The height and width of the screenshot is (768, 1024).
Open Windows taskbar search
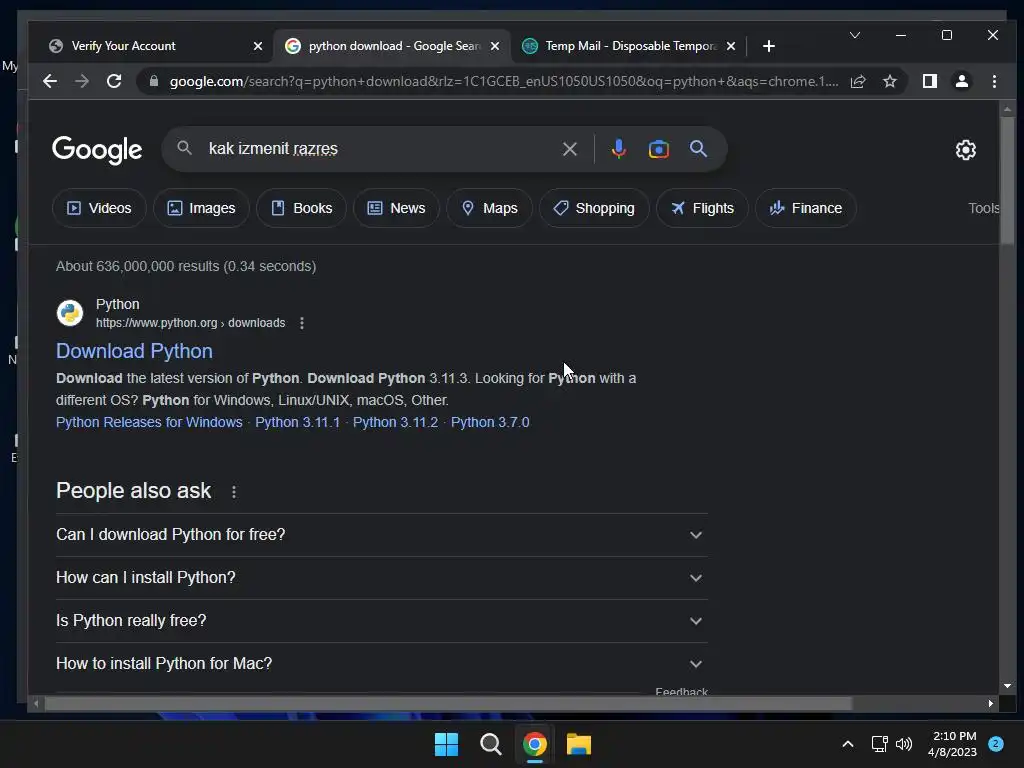point(490,744)
